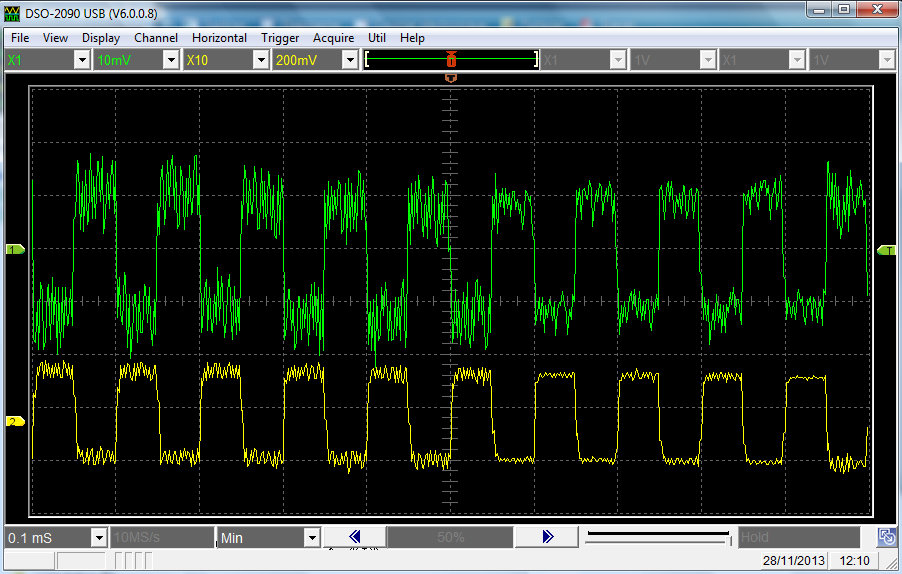The width and height of the screenshot is (902, 574).
Task: Click the blue icon in bottom-right corner
Action: (x=886, y=537)
